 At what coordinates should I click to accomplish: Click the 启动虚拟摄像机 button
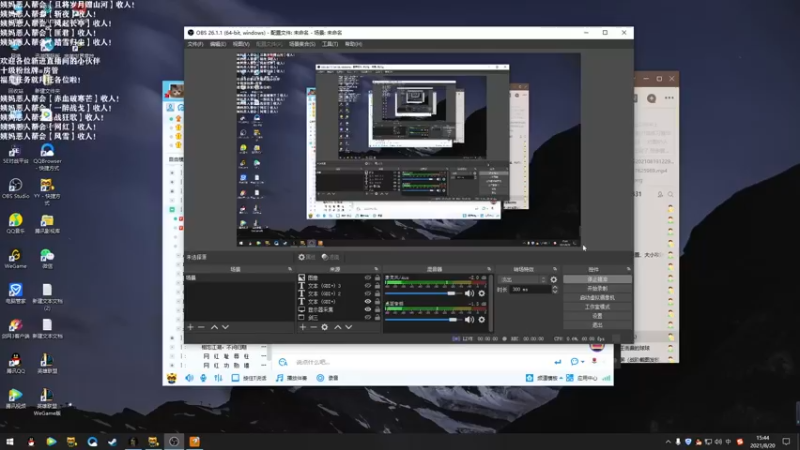pos(597,297)
